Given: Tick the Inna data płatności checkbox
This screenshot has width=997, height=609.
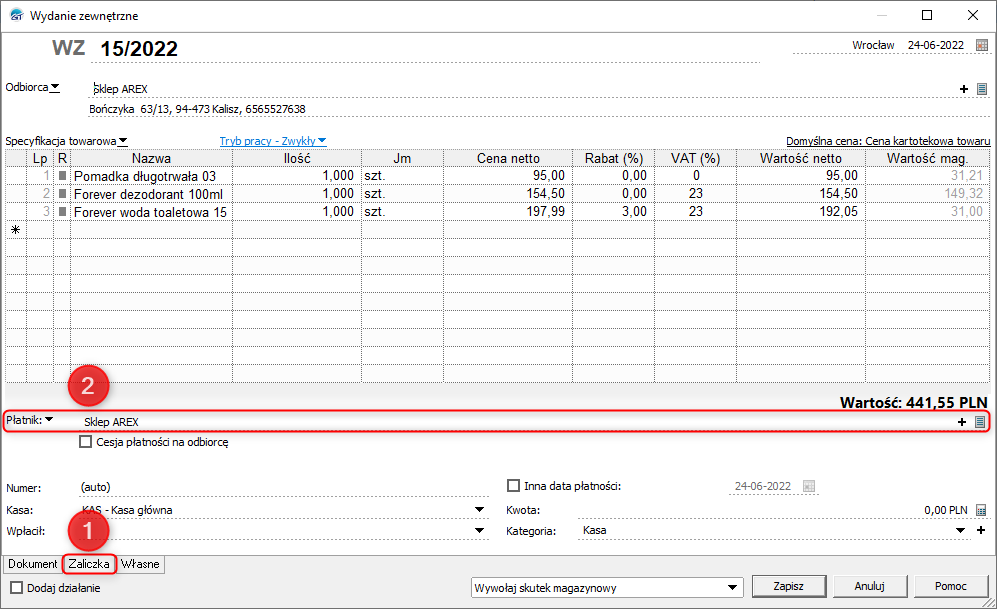Looking at the screenshot, I should pos(514,486).
